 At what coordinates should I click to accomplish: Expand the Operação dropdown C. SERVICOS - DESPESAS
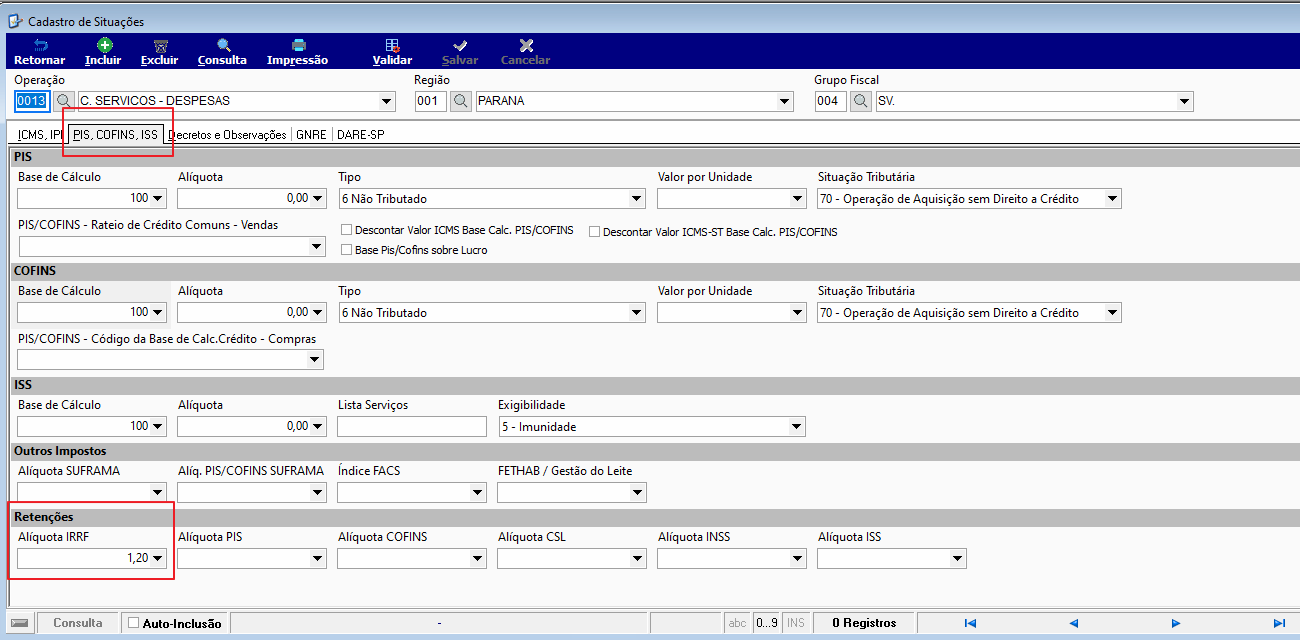[387, 101]
